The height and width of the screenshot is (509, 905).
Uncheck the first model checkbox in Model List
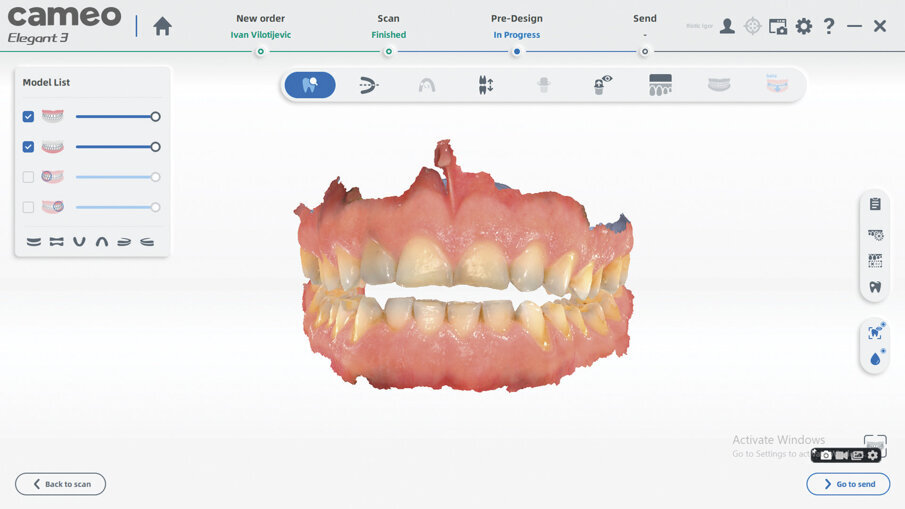[x=28, y=117]
